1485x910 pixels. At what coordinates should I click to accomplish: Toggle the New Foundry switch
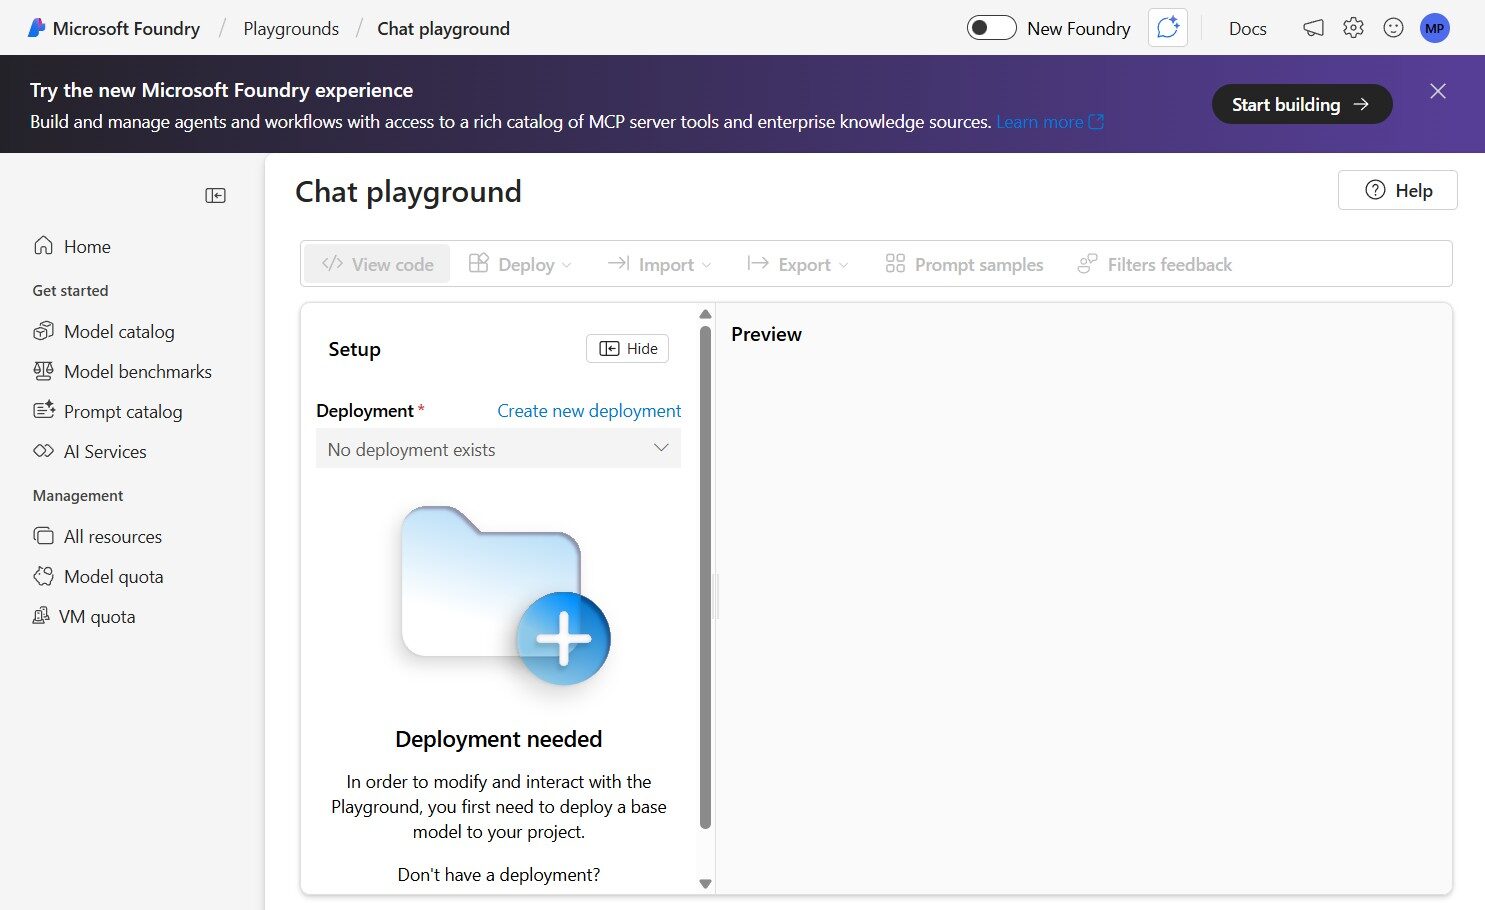pos(991,28)
